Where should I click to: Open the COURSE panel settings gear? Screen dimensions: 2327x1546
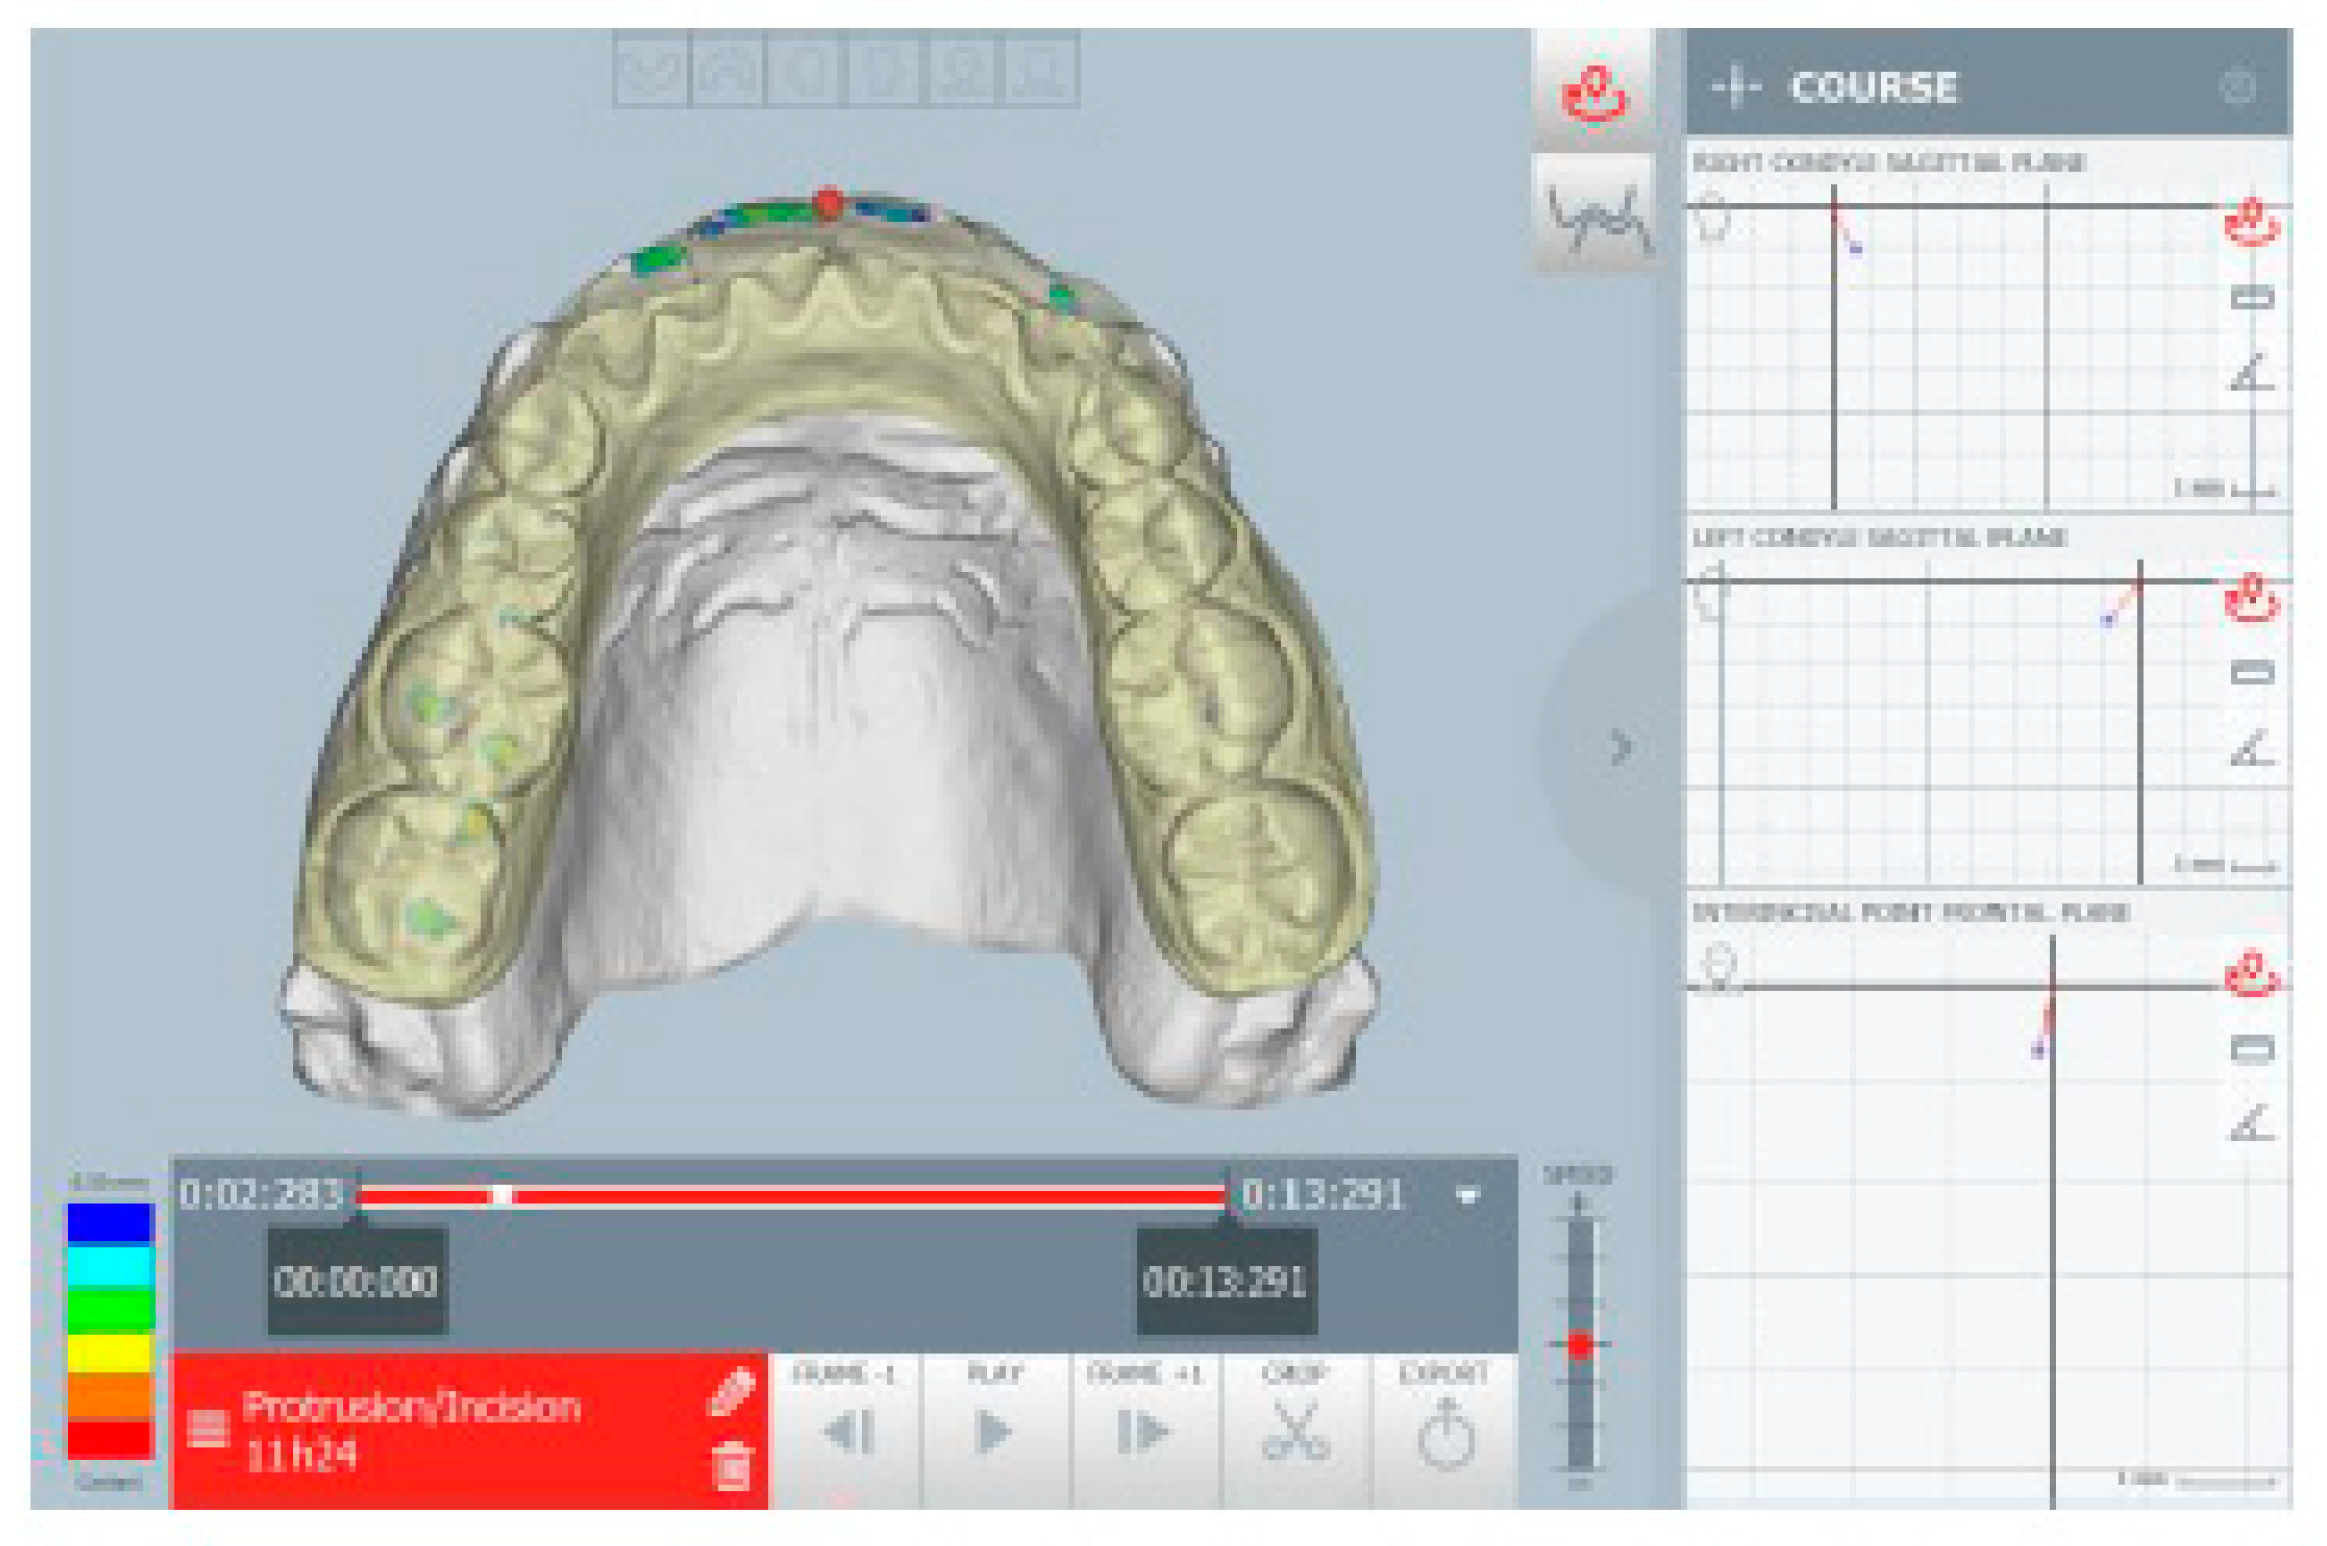point(2236,87)
